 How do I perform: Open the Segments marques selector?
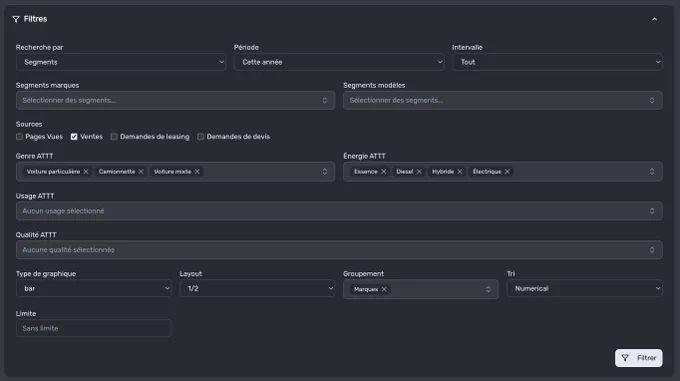point(175,100)
